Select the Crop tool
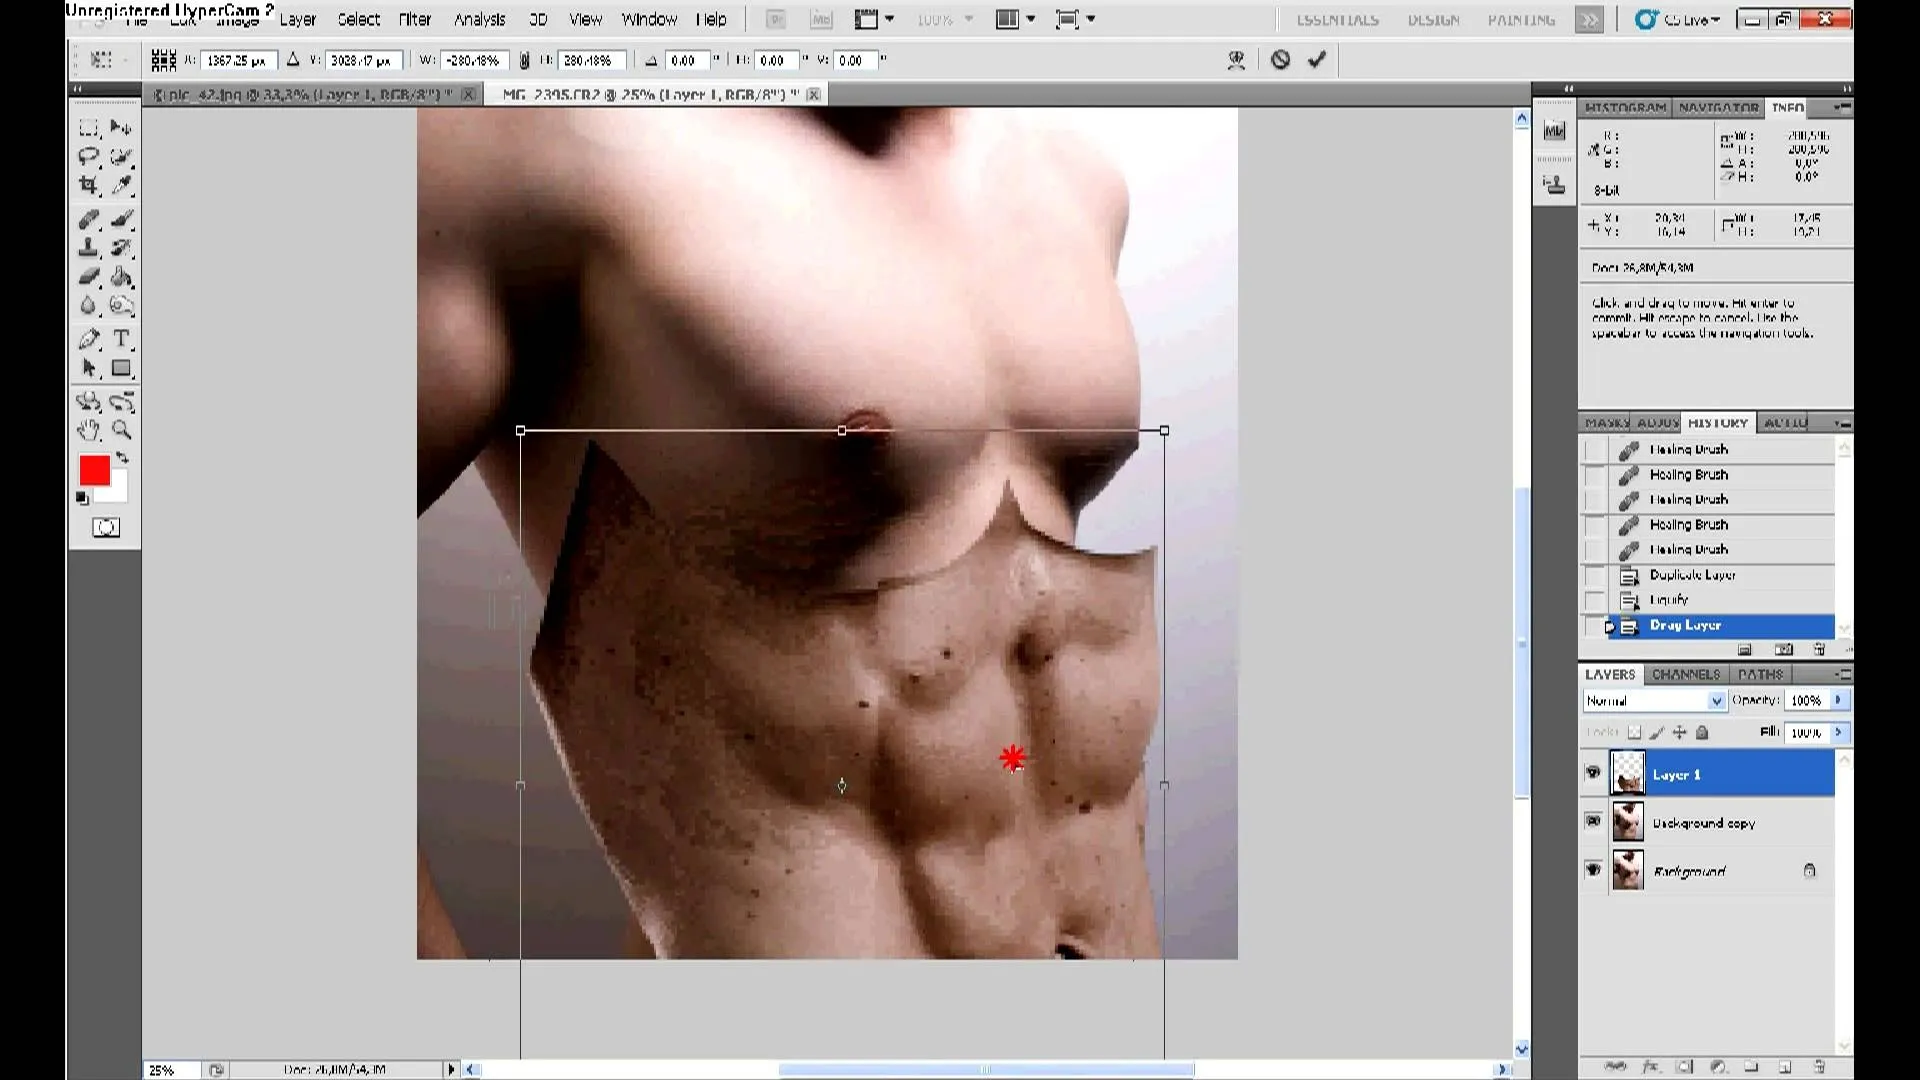The width and height of the screenshot is (1920, 1080). [89, 185]
